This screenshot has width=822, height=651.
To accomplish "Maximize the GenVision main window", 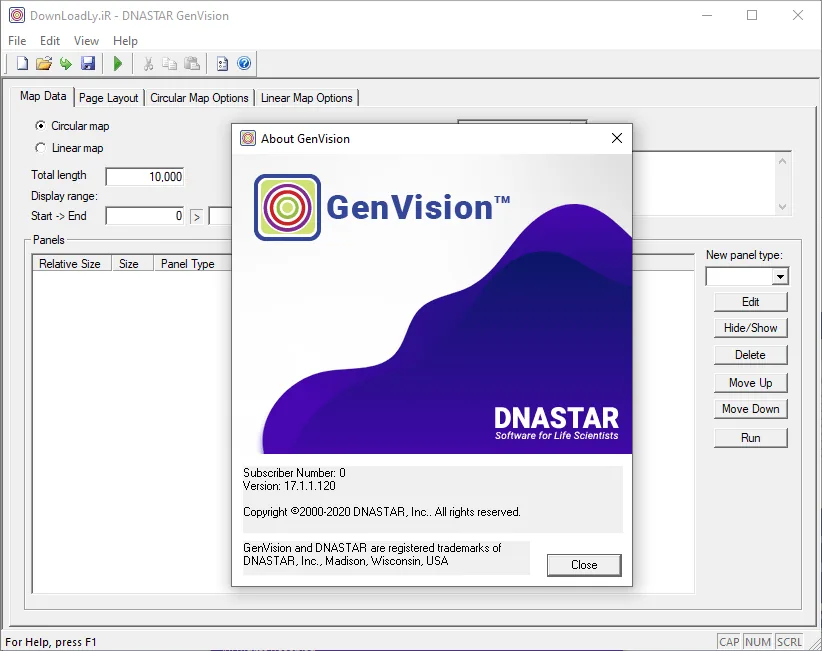I will [x=752, y=15].
